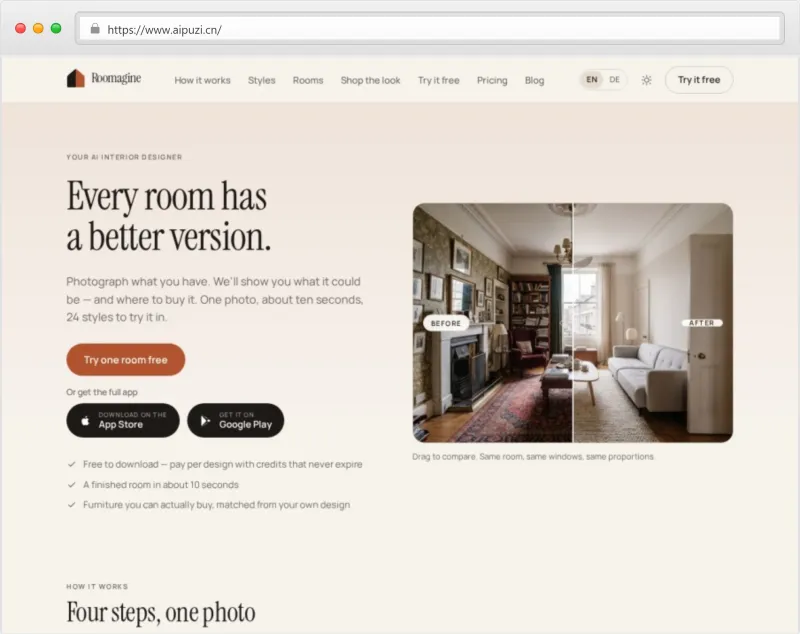
Task: Click Get it on Google Play button
Action: tap(236, 420)
